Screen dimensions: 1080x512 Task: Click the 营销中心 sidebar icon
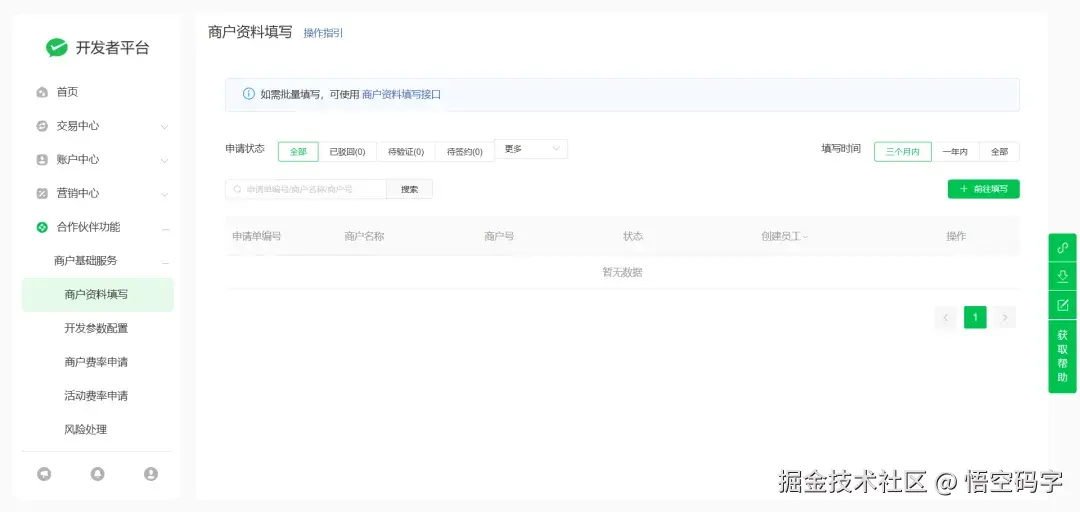pos(42,194)
